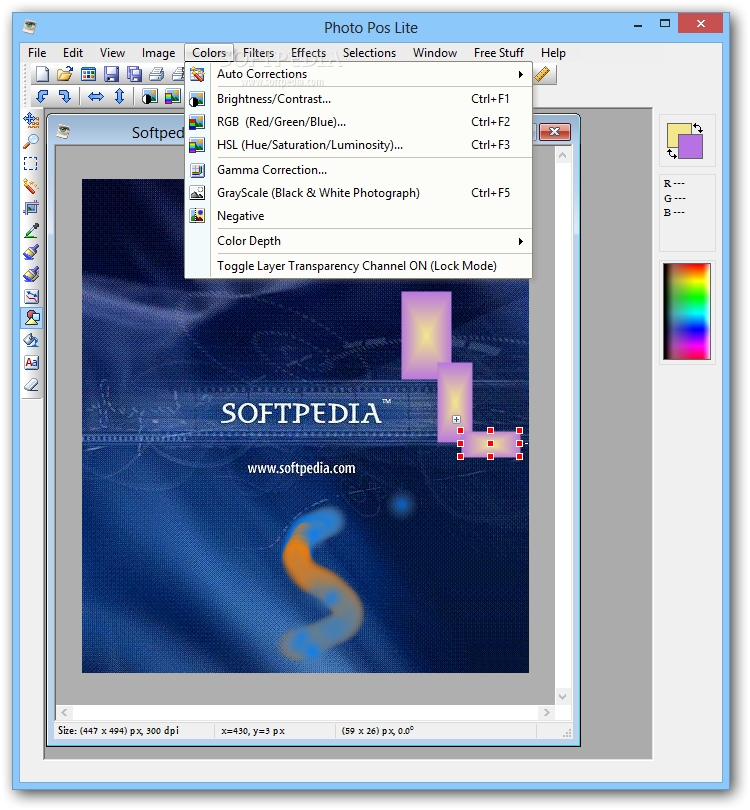This screenshot has height=810, width=750.
Task: Open the File menu
Action: 37,53
